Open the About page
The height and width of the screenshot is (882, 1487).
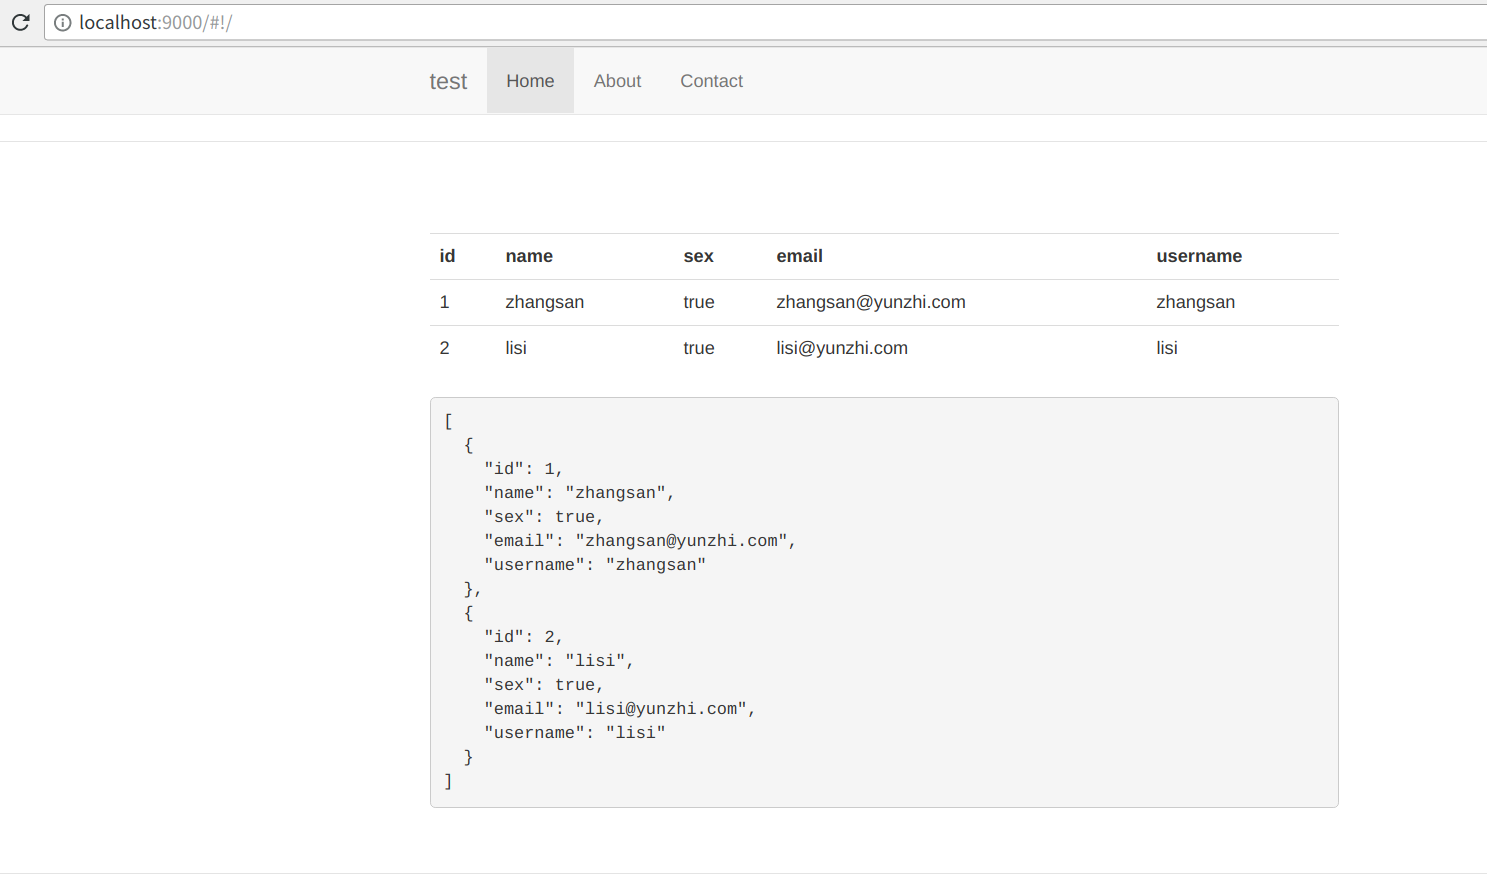pos(617,81)
